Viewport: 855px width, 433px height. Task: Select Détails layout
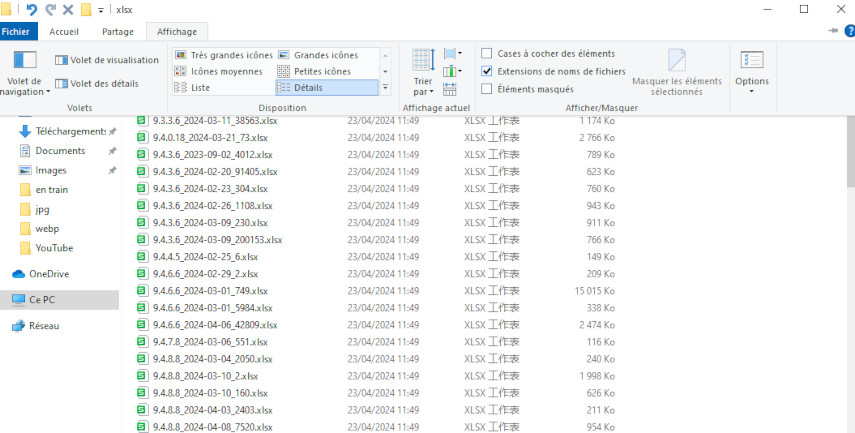pos(326,88)
